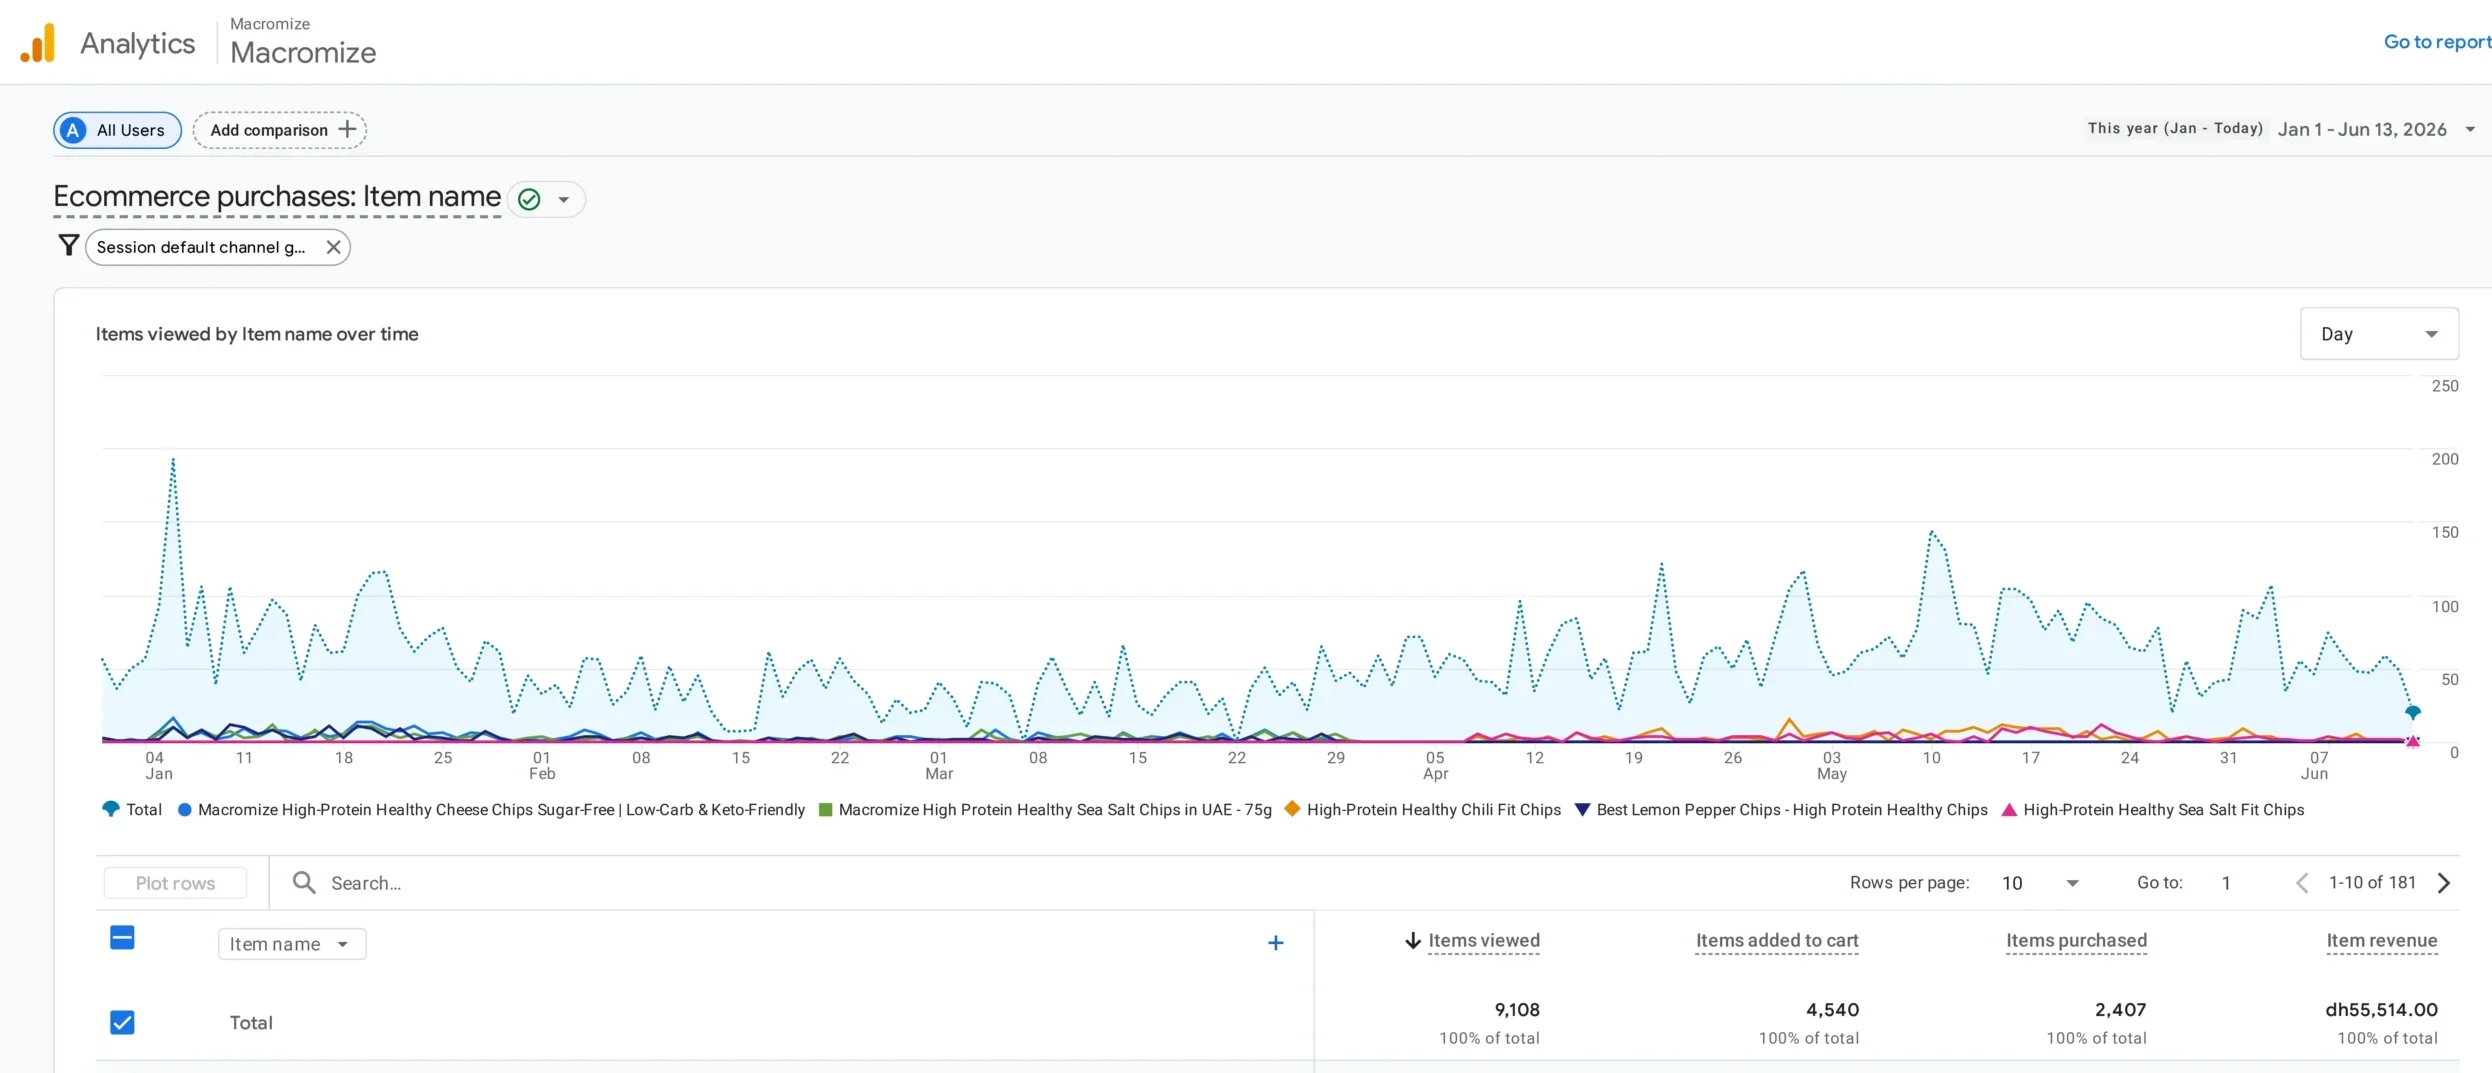Viewport: 2492px width, 1073px height.
Task: Click the chart title Items viewed by Item name
Action: point(257,334)
